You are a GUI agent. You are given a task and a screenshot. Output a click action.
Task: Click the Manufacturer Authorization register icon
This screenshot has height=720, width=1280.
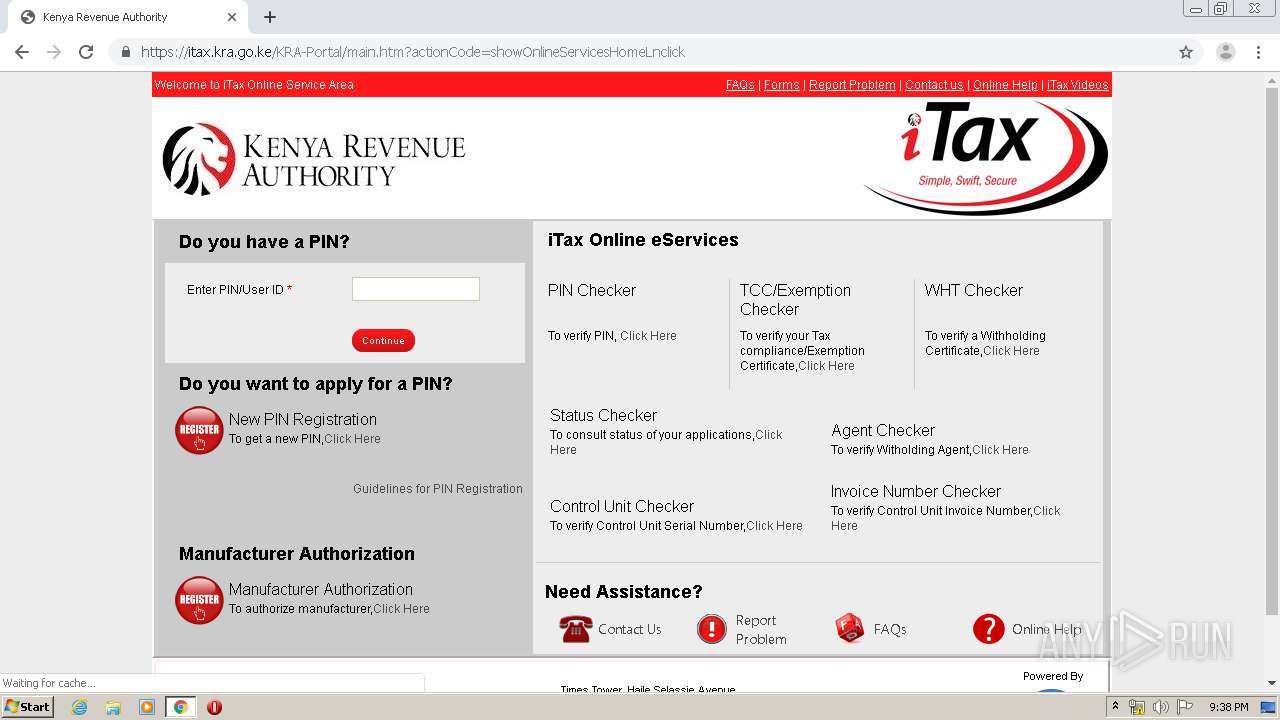[x=199, y=600]
